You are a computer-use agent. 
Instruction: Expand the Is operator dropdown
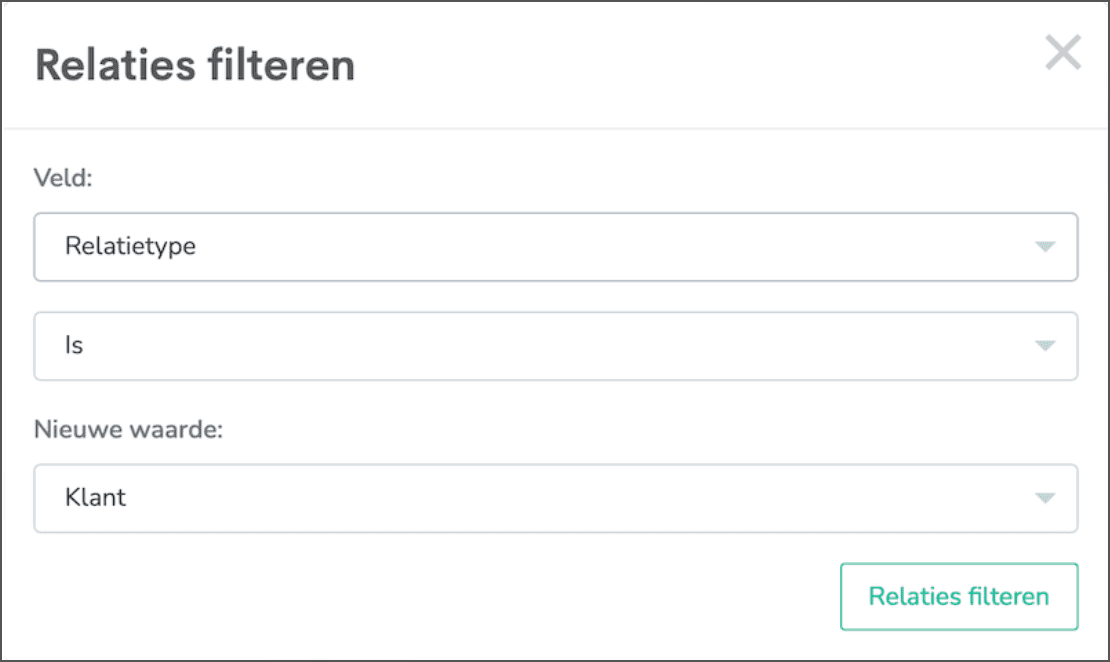tap(555, 345)
